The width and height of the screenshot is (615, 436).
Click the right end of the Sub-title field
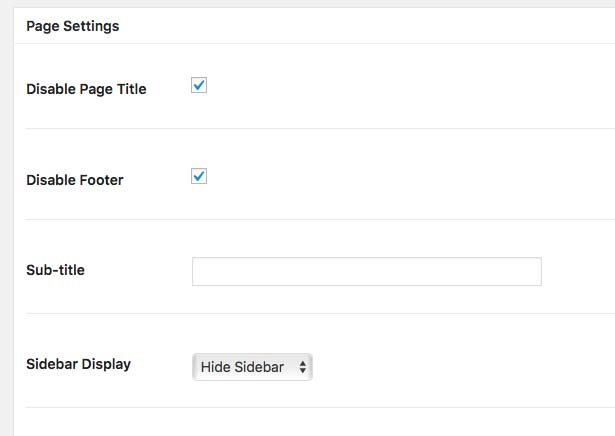click(537, 271)
